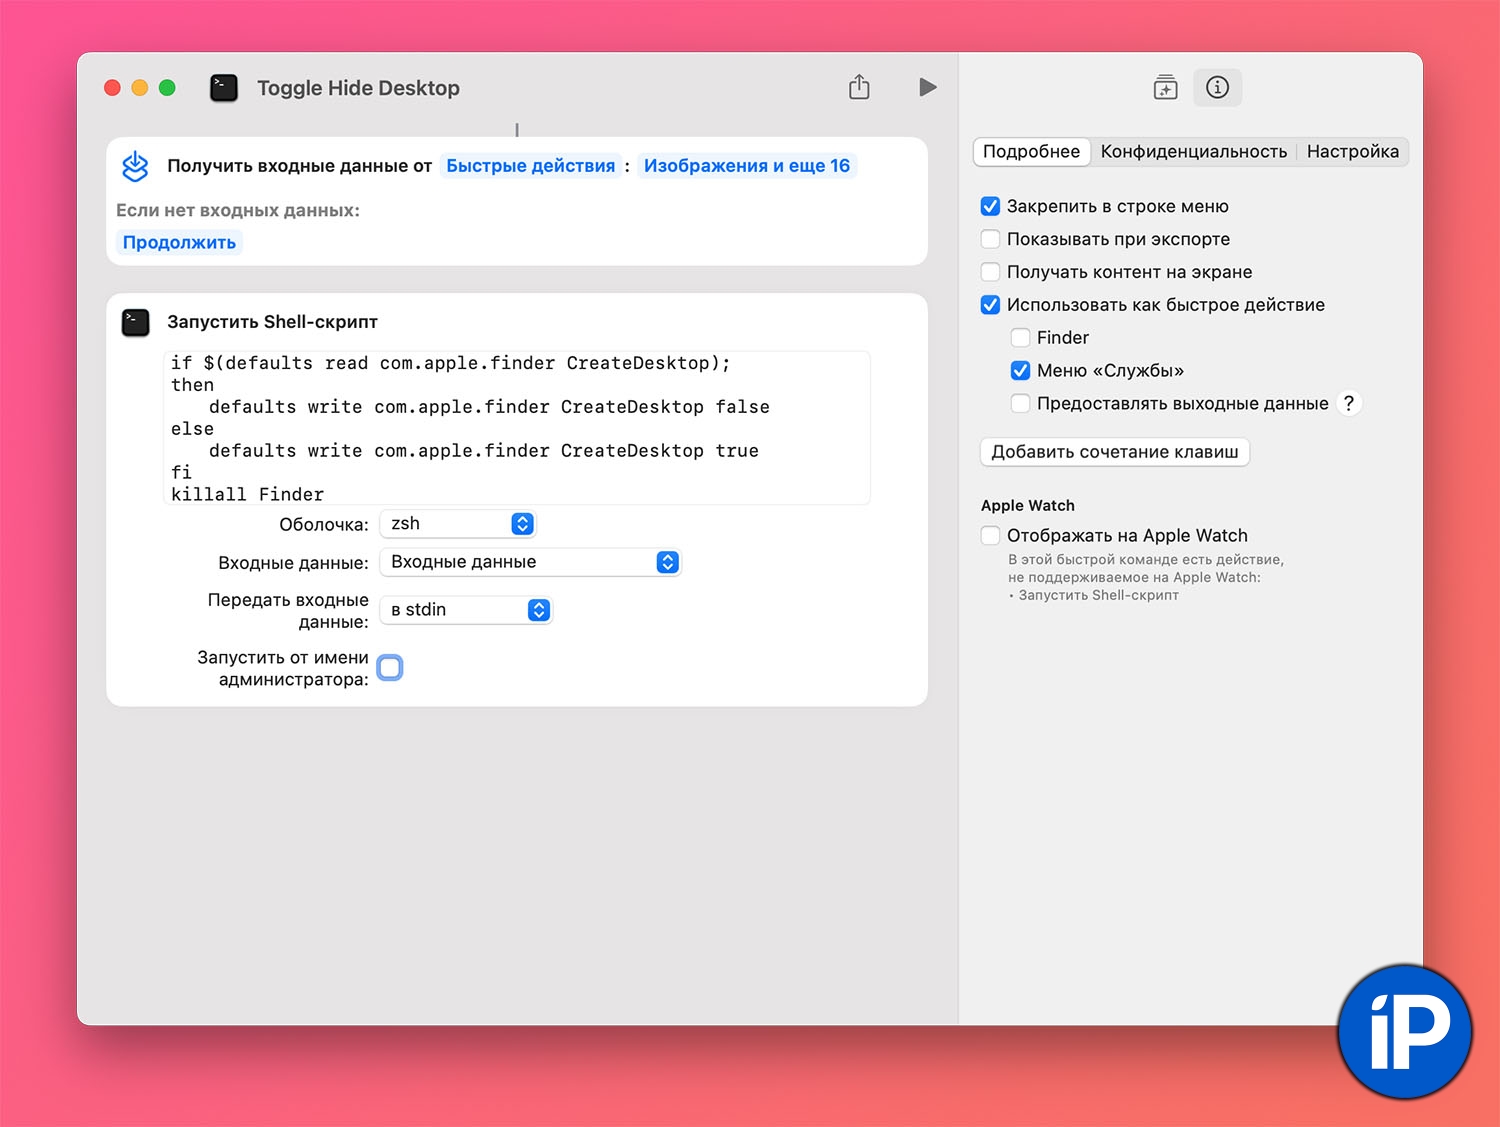Switch to the "Конфиденциальность" tab

pyautogui.click(x=1193, y=152)
